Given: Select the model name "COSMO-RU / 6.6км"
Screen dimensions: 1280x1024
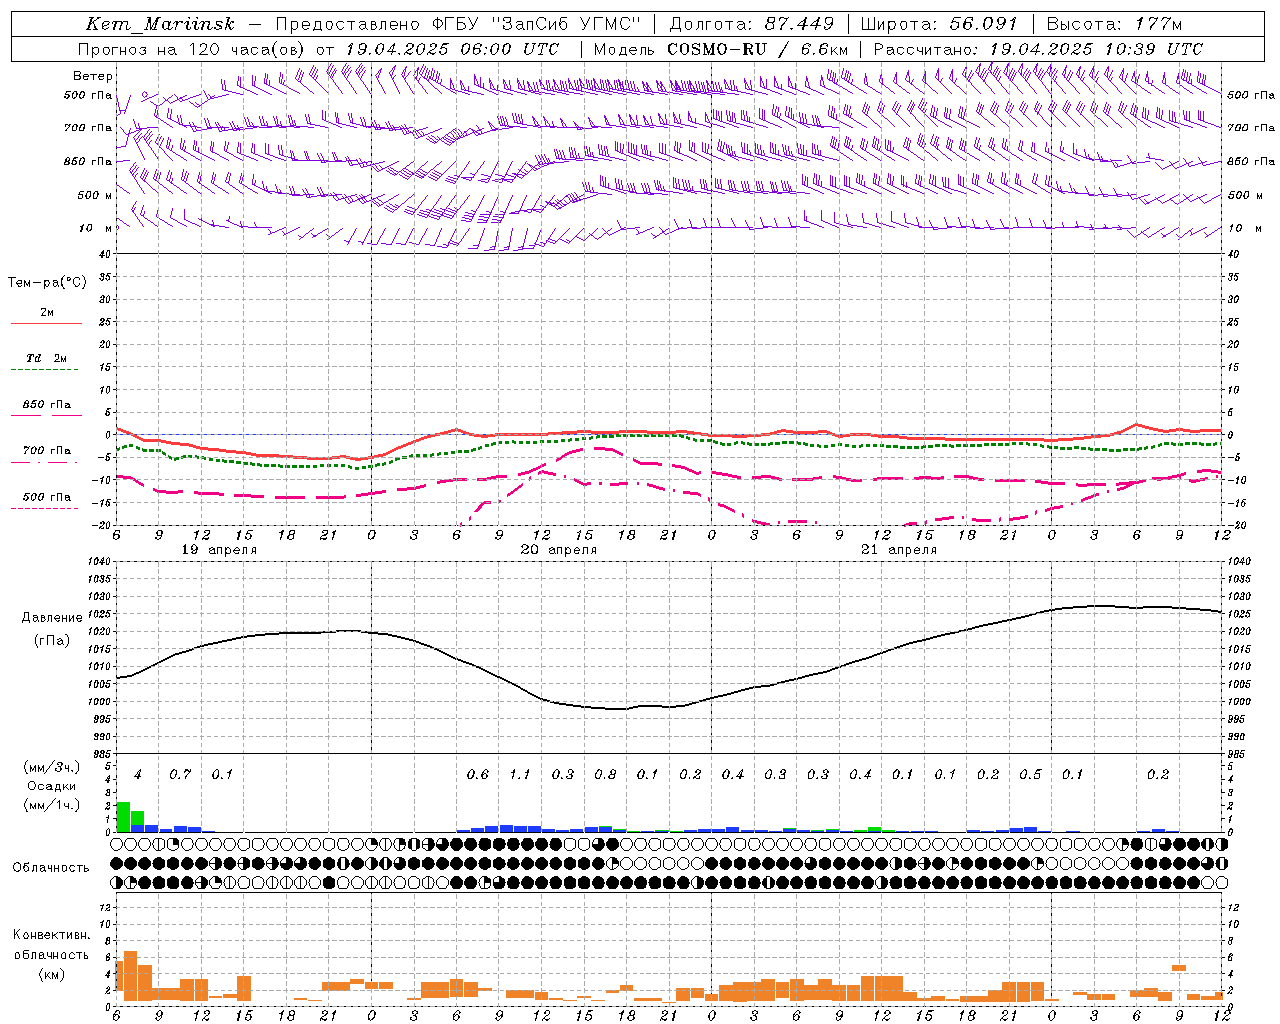Looking at the screenshot, I should (x=758, y=49).
